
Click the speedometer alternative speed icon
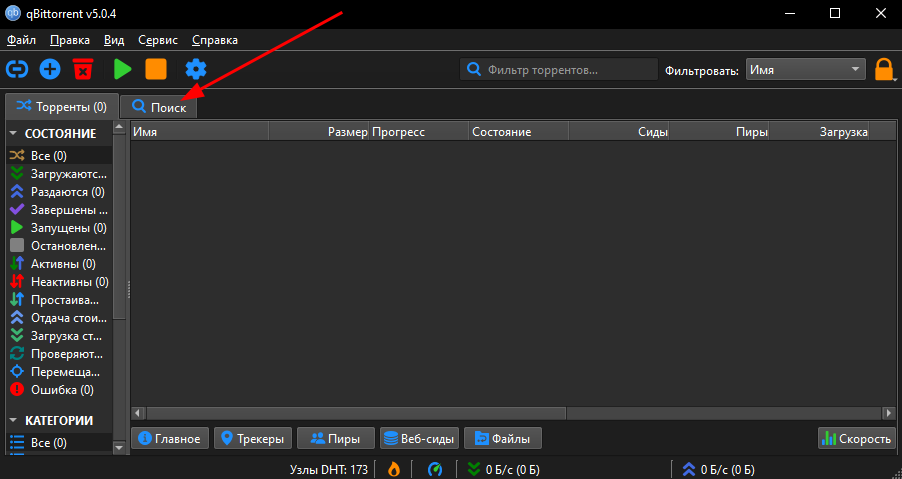click(435, 469)
